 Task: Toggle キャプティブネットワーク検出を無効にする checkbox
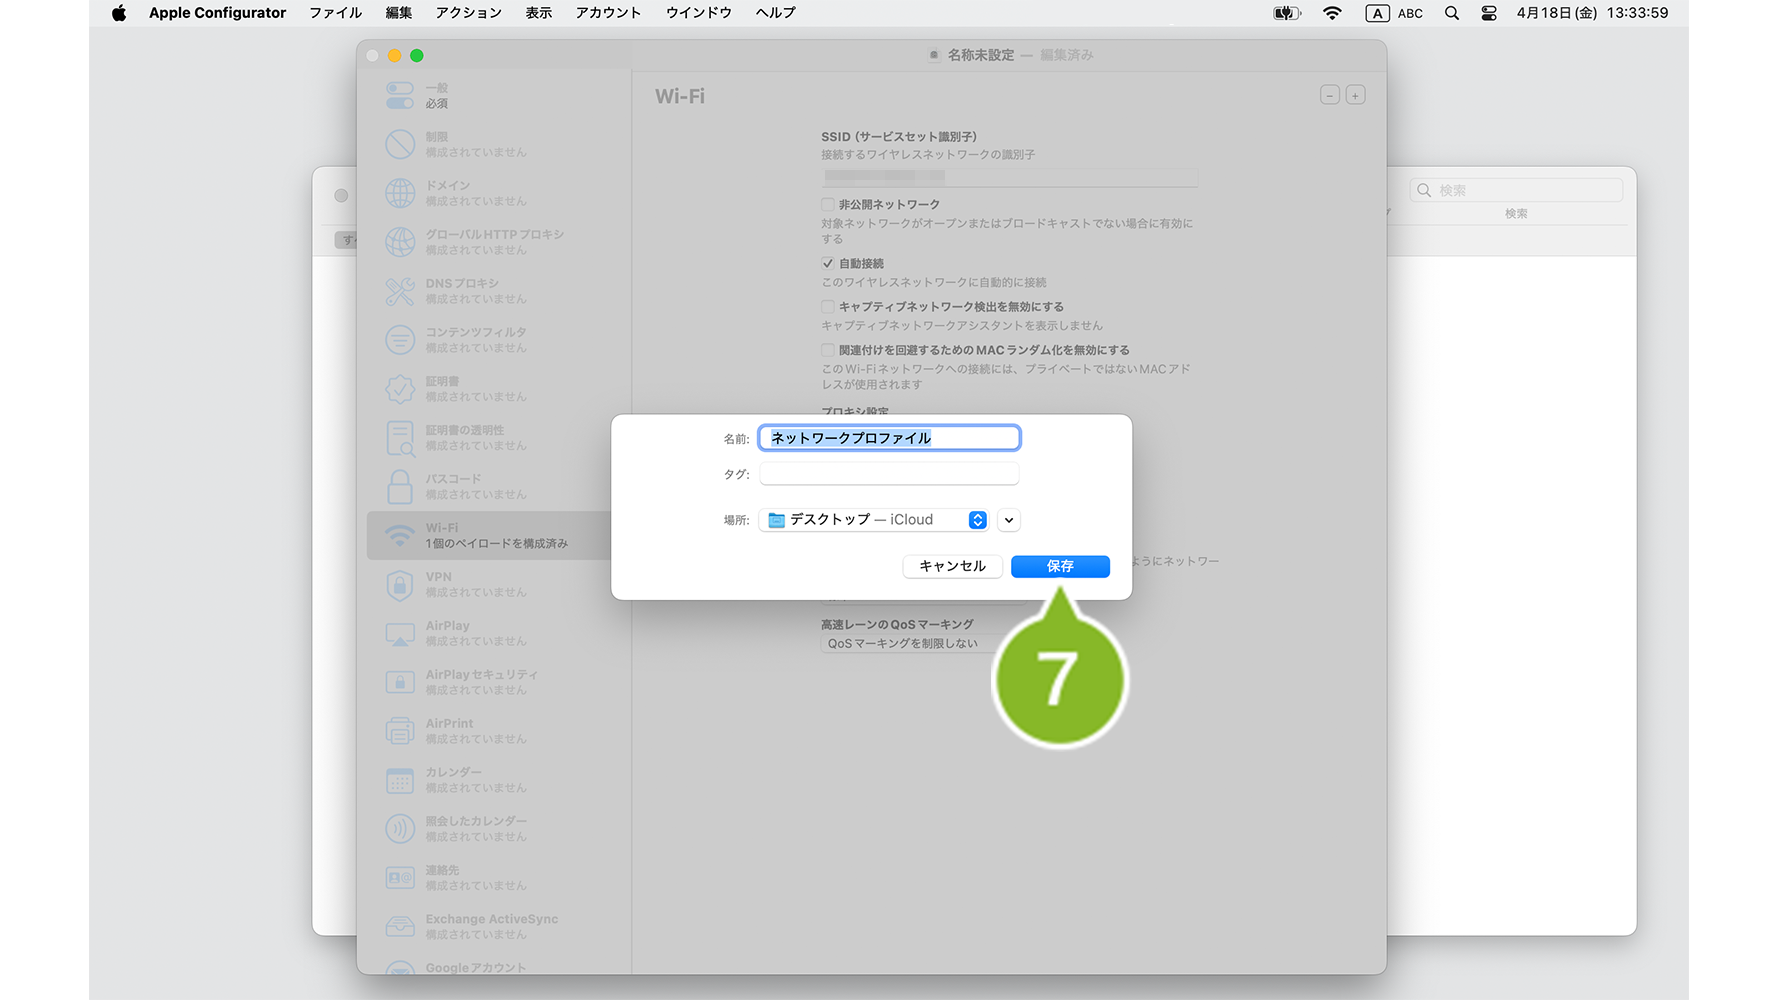pyautogui.click(x=828, y=307)
